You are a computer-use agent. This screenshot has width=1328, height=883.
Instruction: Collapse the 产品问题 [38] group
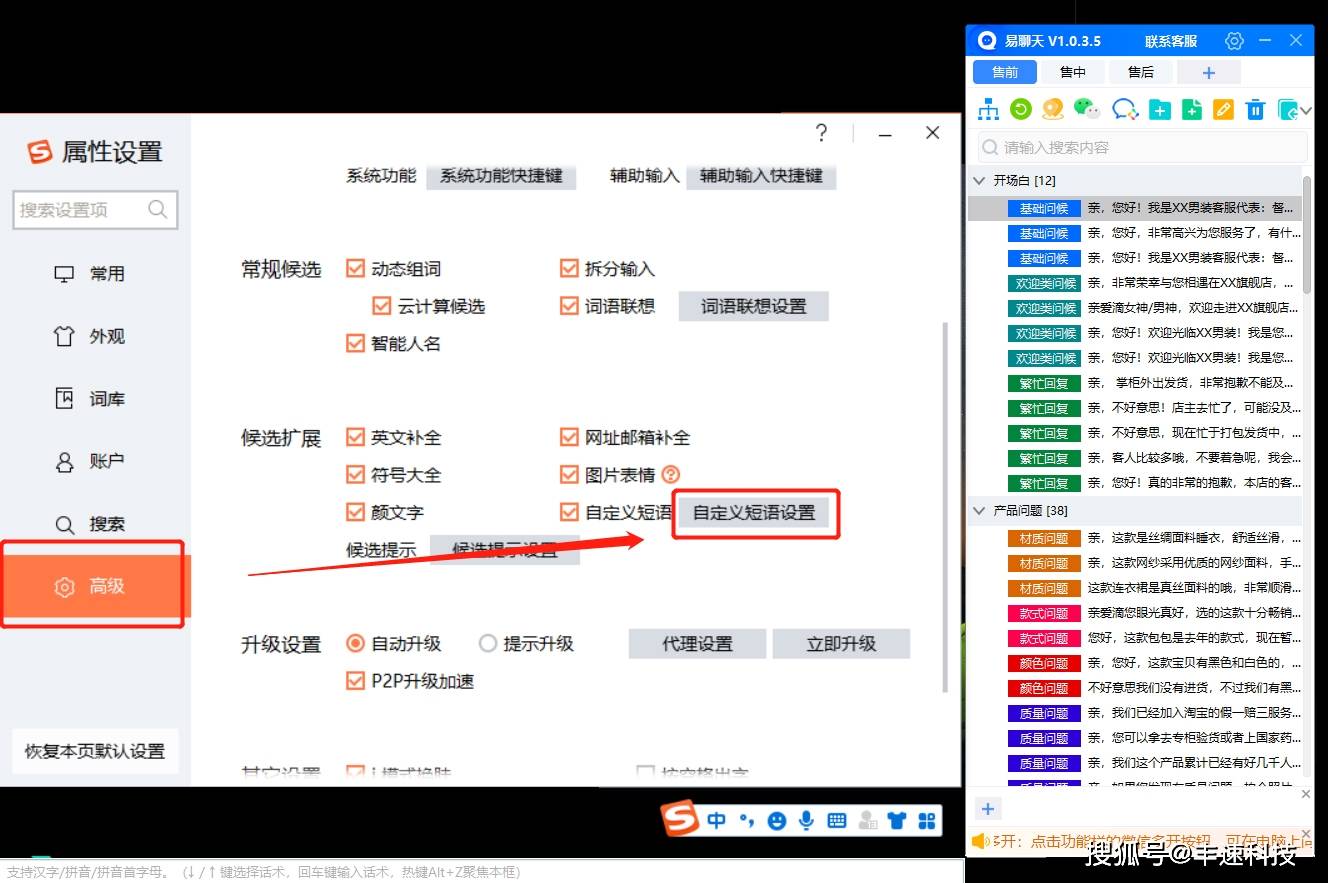coord(980,510)
